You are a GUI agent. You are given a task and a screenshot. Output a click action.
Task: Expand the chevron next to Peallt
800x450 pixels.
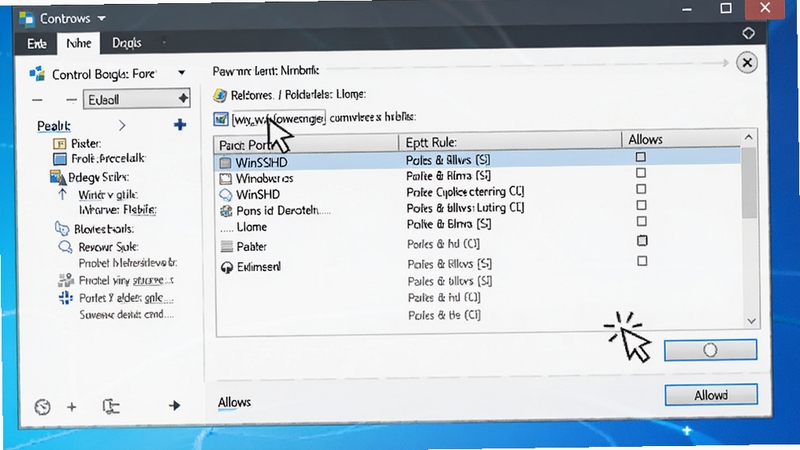[x=122, y=126]
